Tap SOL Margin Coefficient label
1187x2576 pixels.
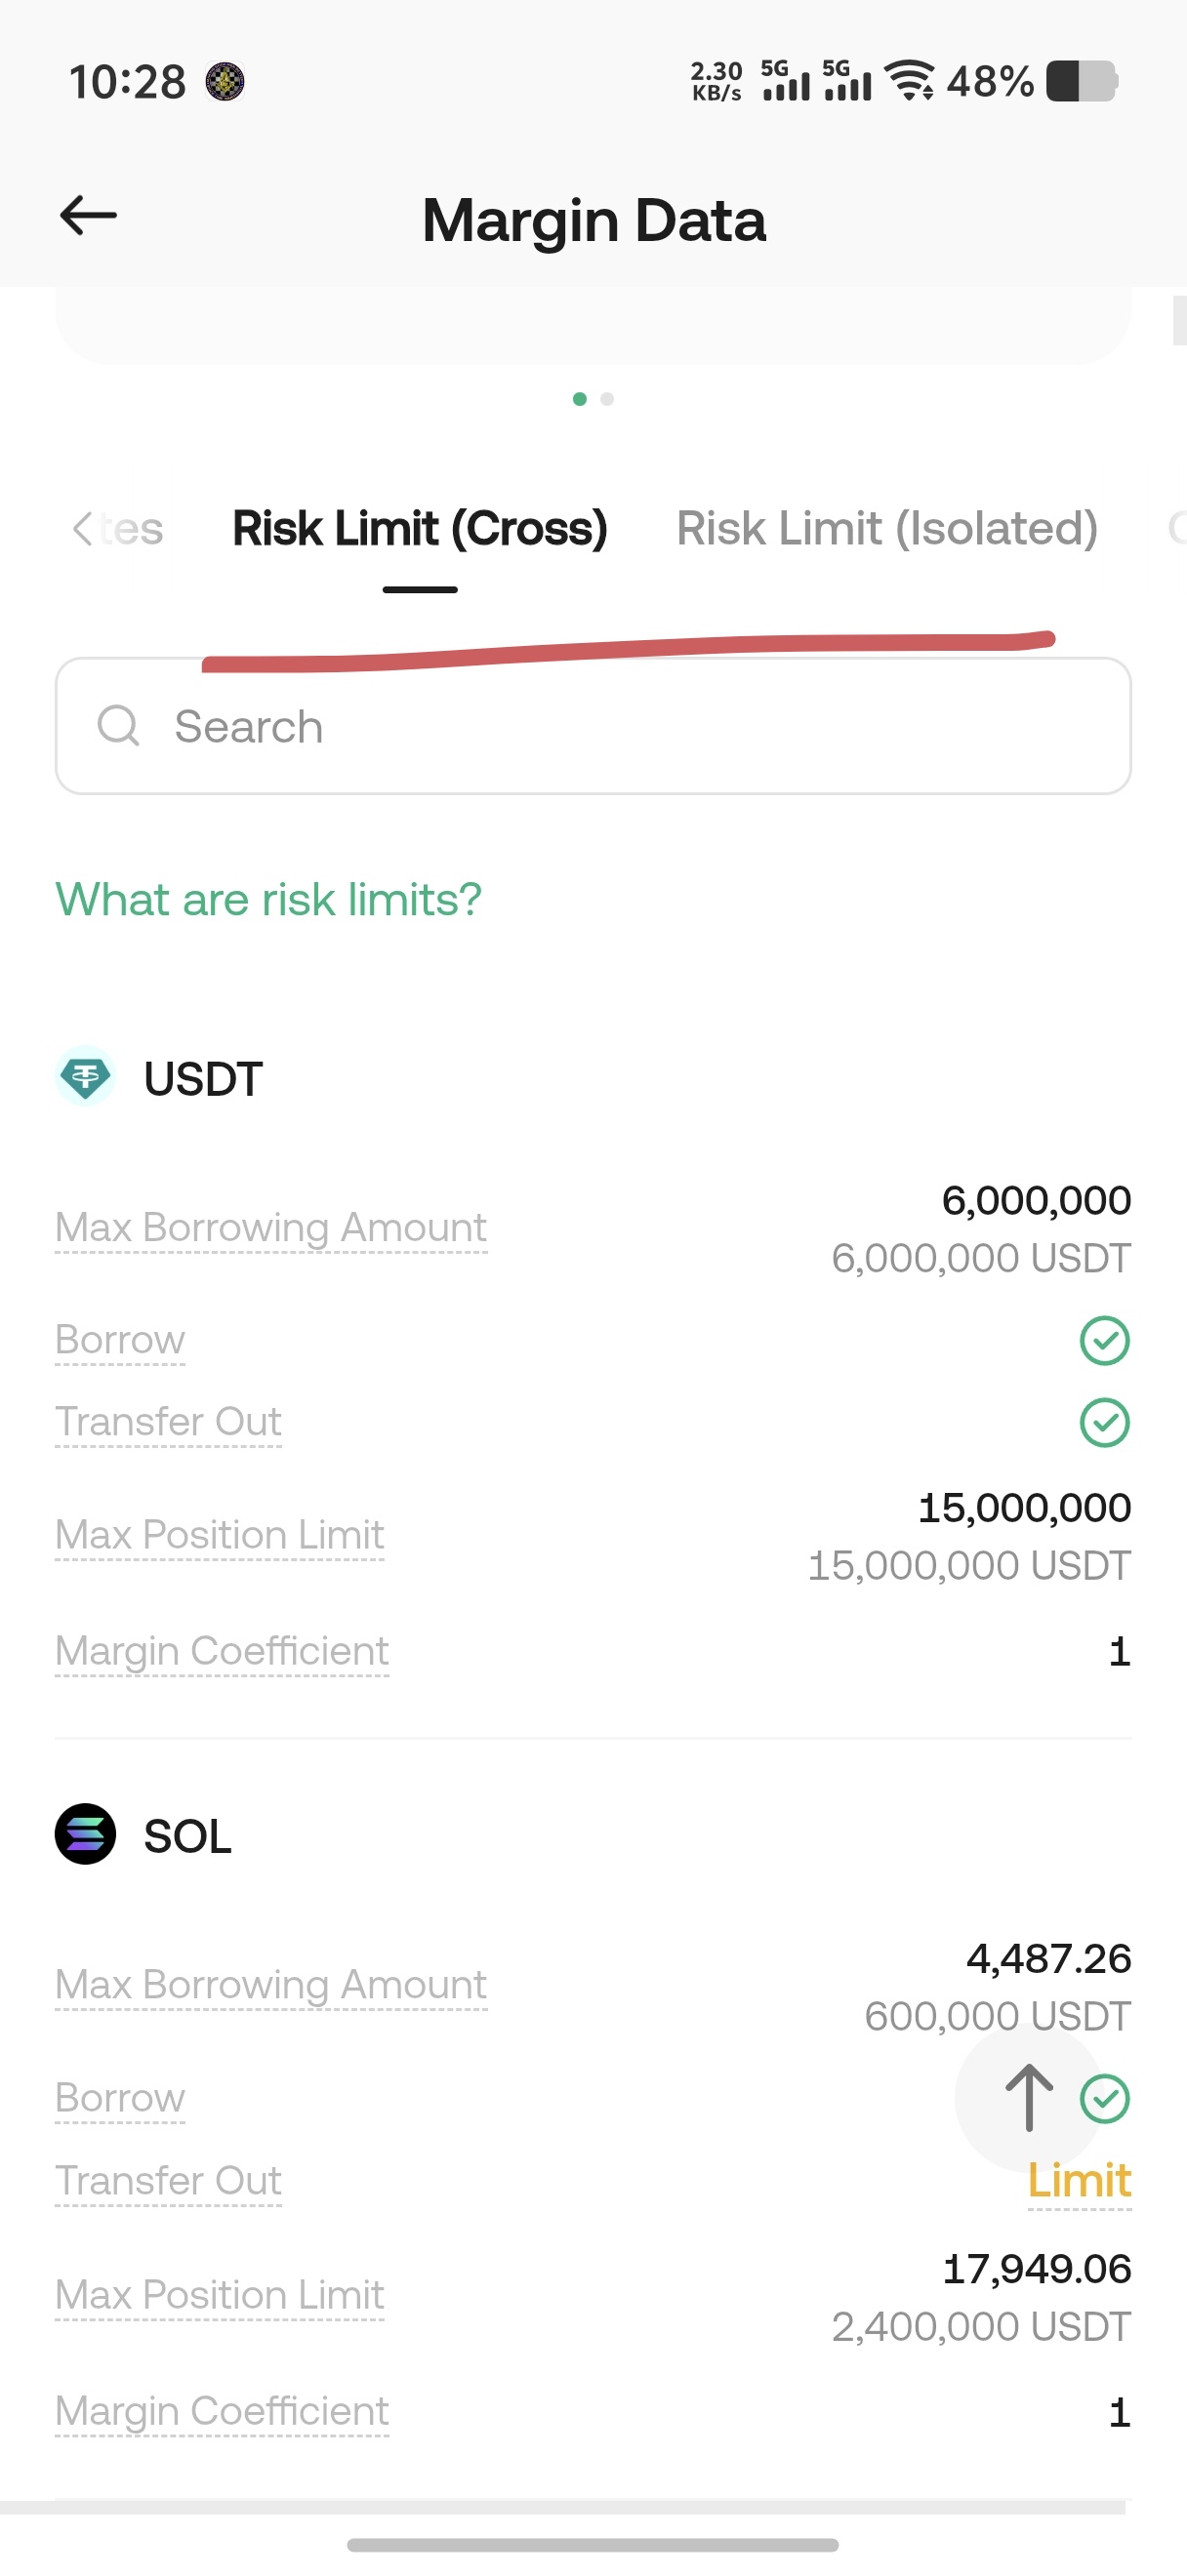click(222, 2411)
